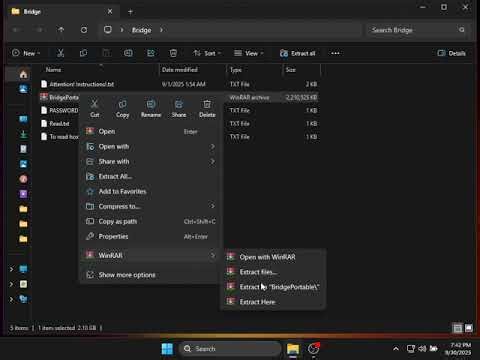Expand the WinRAR submenu entry
480x360 pixels.
pyautogui.click(x=150, y=255)
